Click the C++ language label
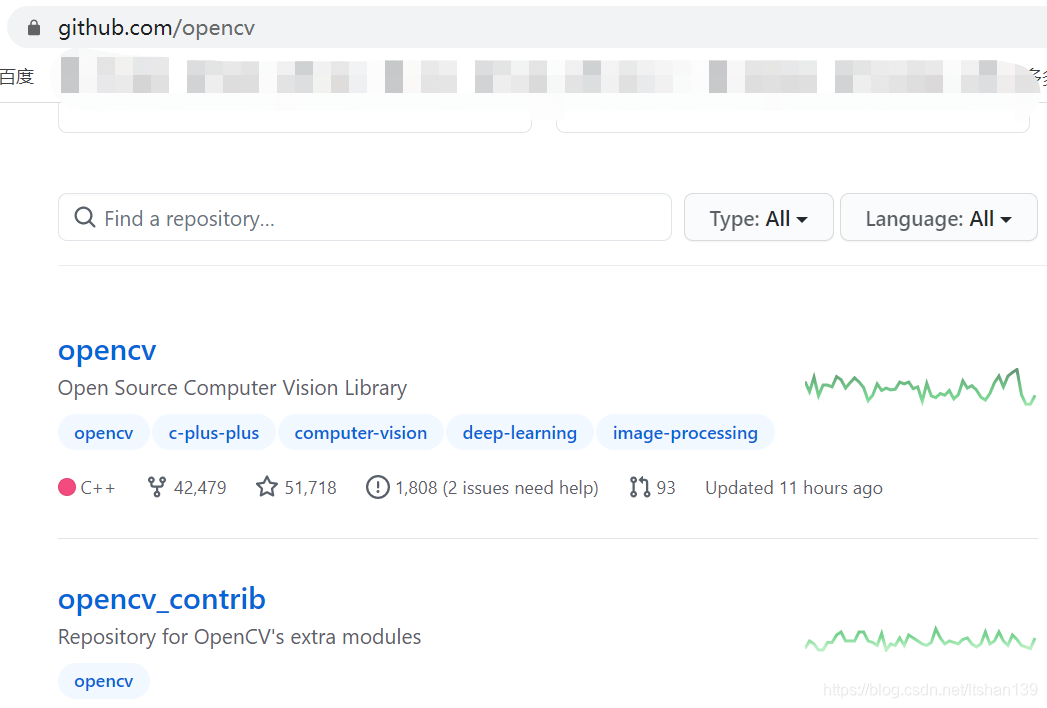 (x=97, y=488)
